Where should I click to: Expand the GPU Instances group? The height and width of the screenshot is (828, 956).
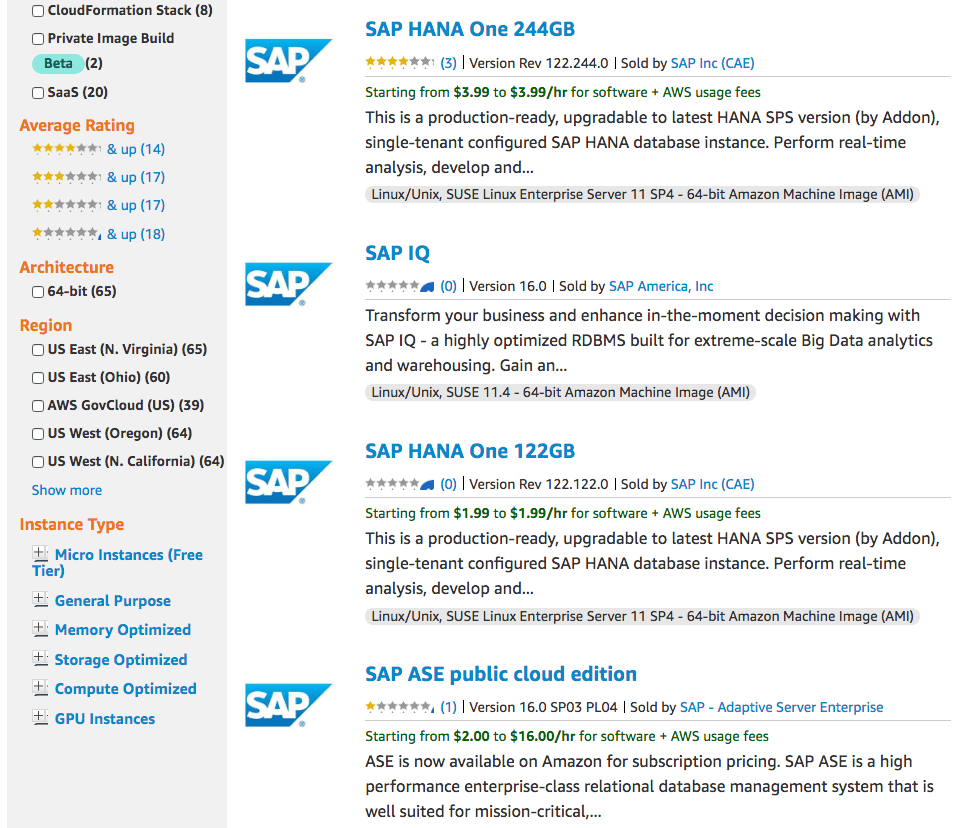click(x=40, y=717)
